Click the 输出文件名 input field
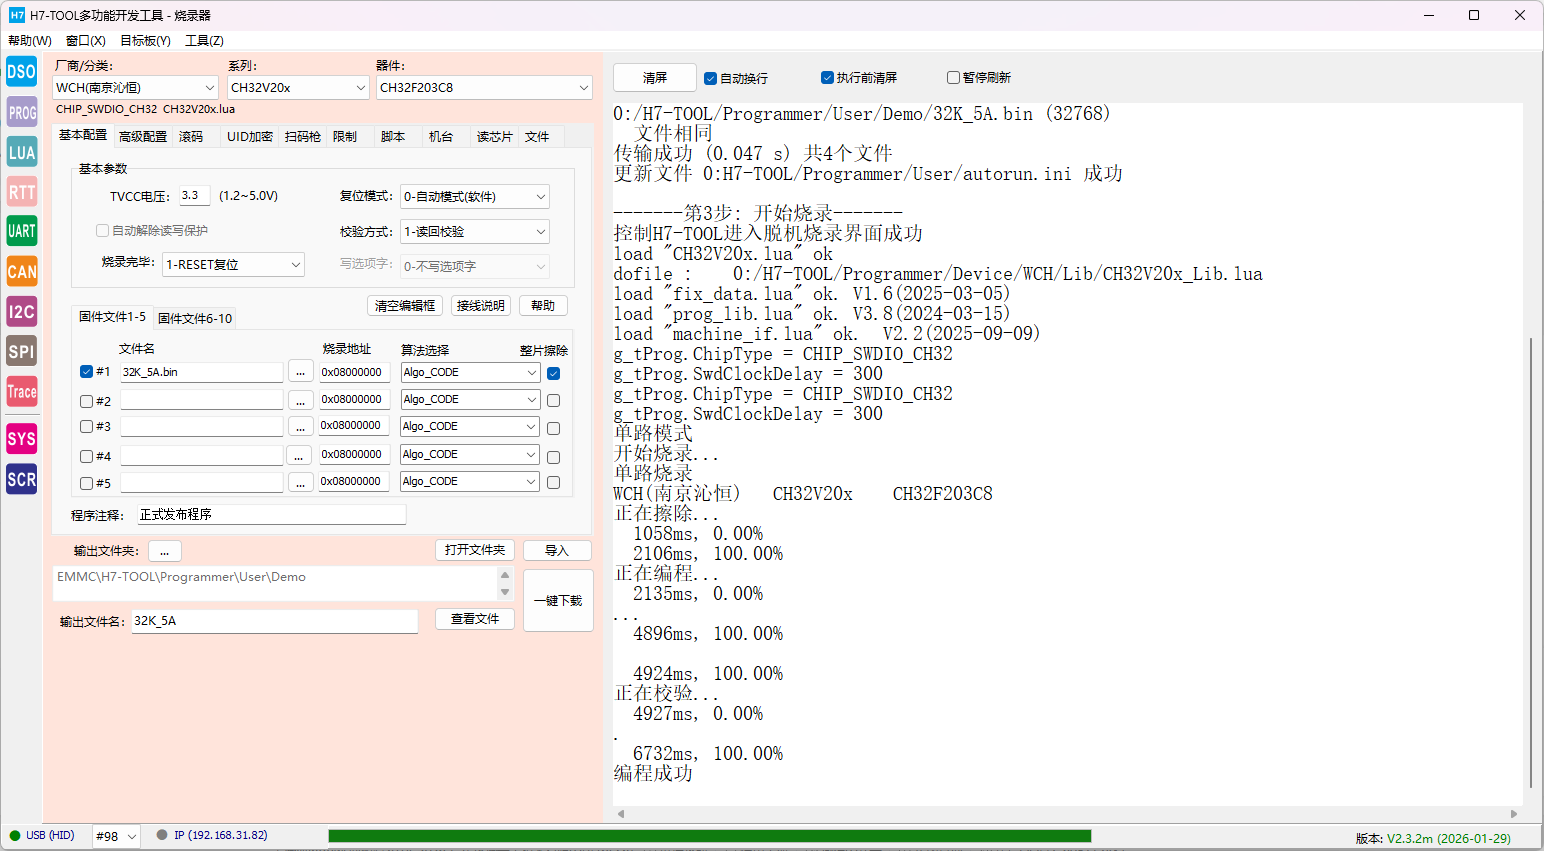 274,621
